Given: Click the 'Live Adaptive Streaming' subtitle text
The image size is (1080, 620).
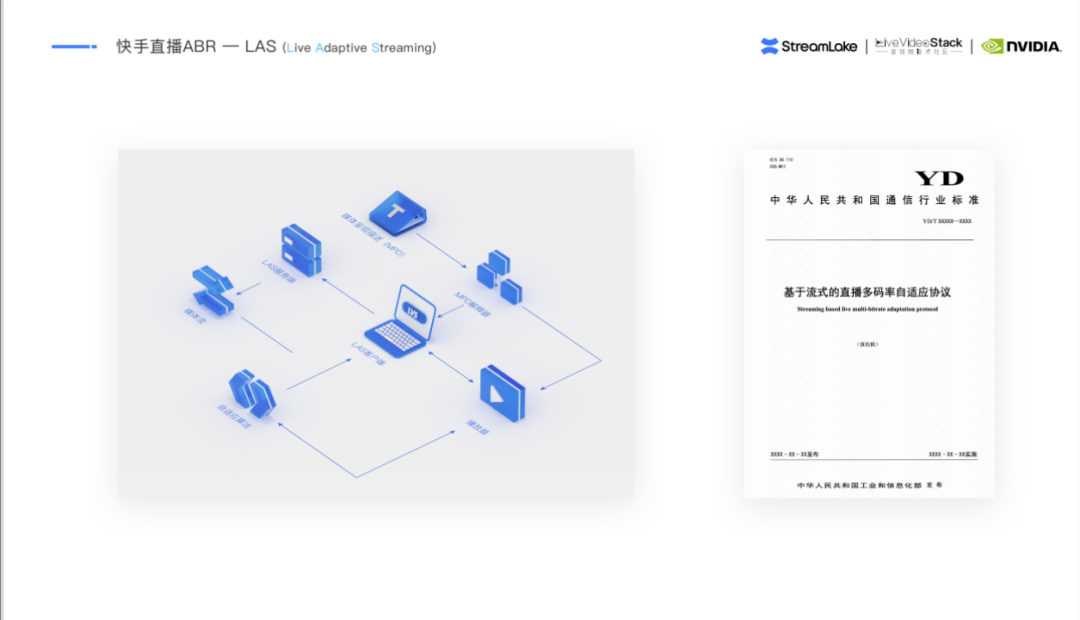Looking at the screenshot, I should [360, 47].
